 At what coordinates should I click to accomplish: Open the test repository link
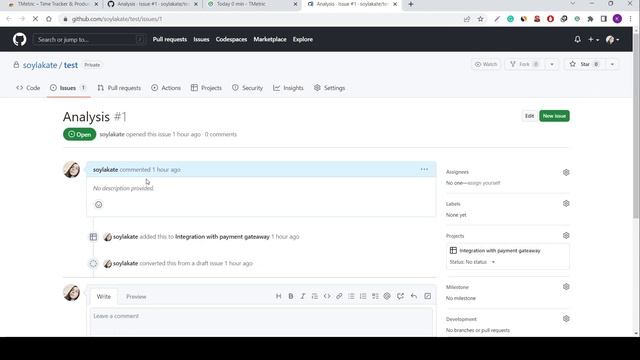click(x=71, y=65)
